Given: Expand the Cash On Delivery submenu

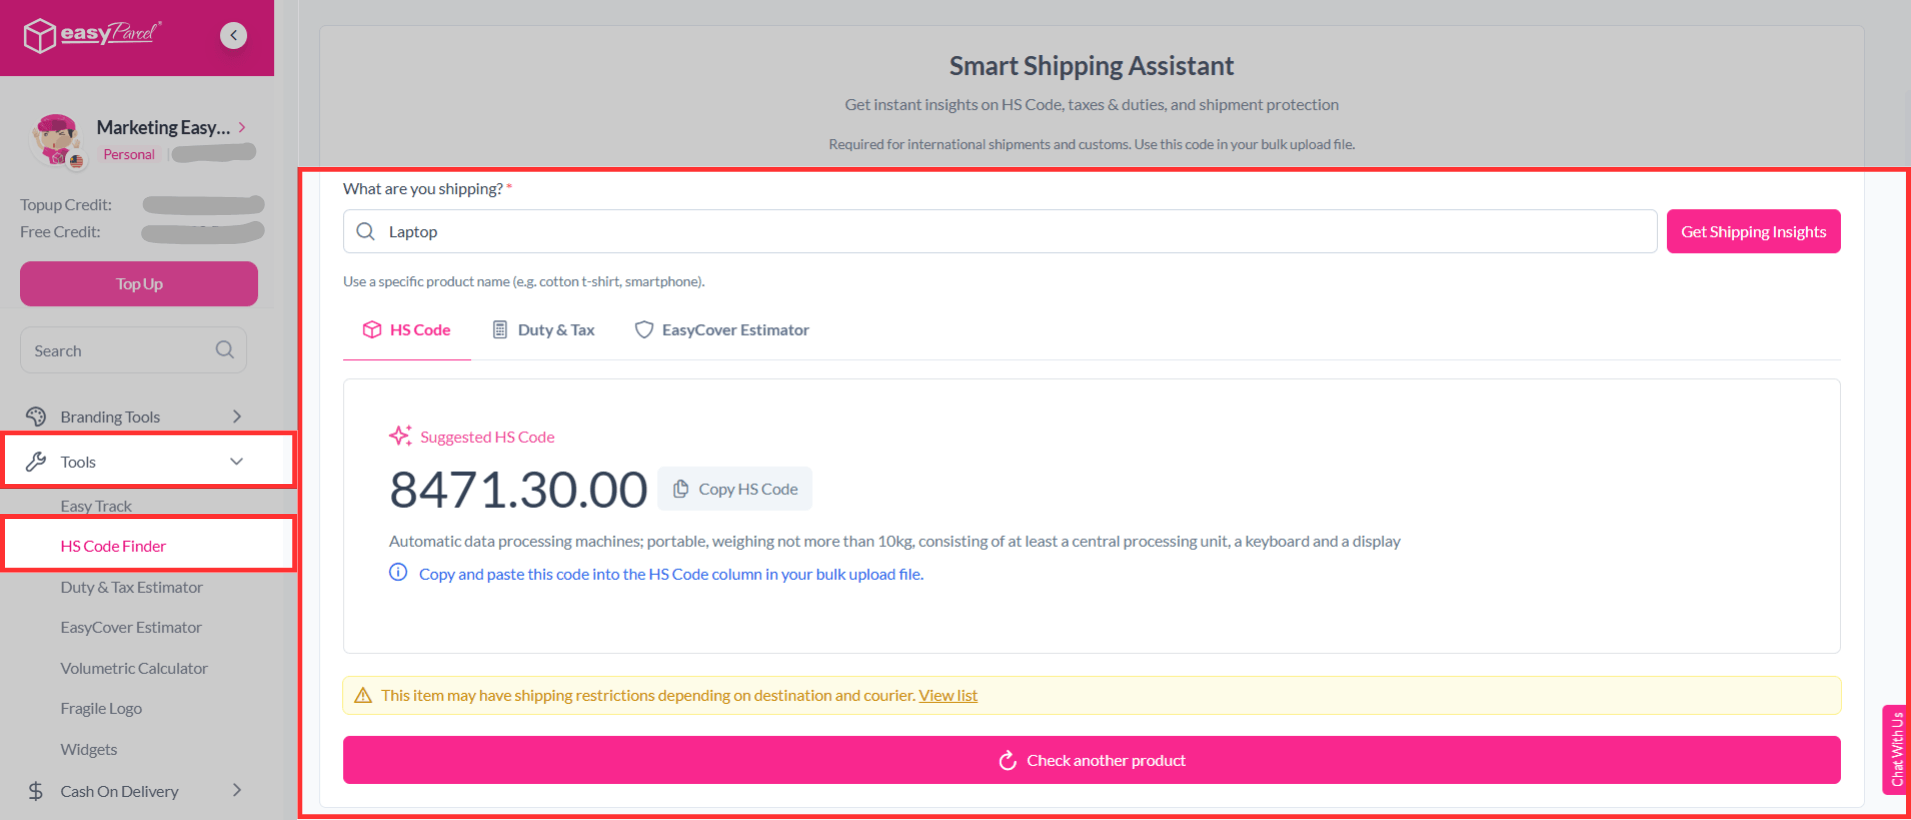Looking at the screenshot, I should click(x=237, y=791).
